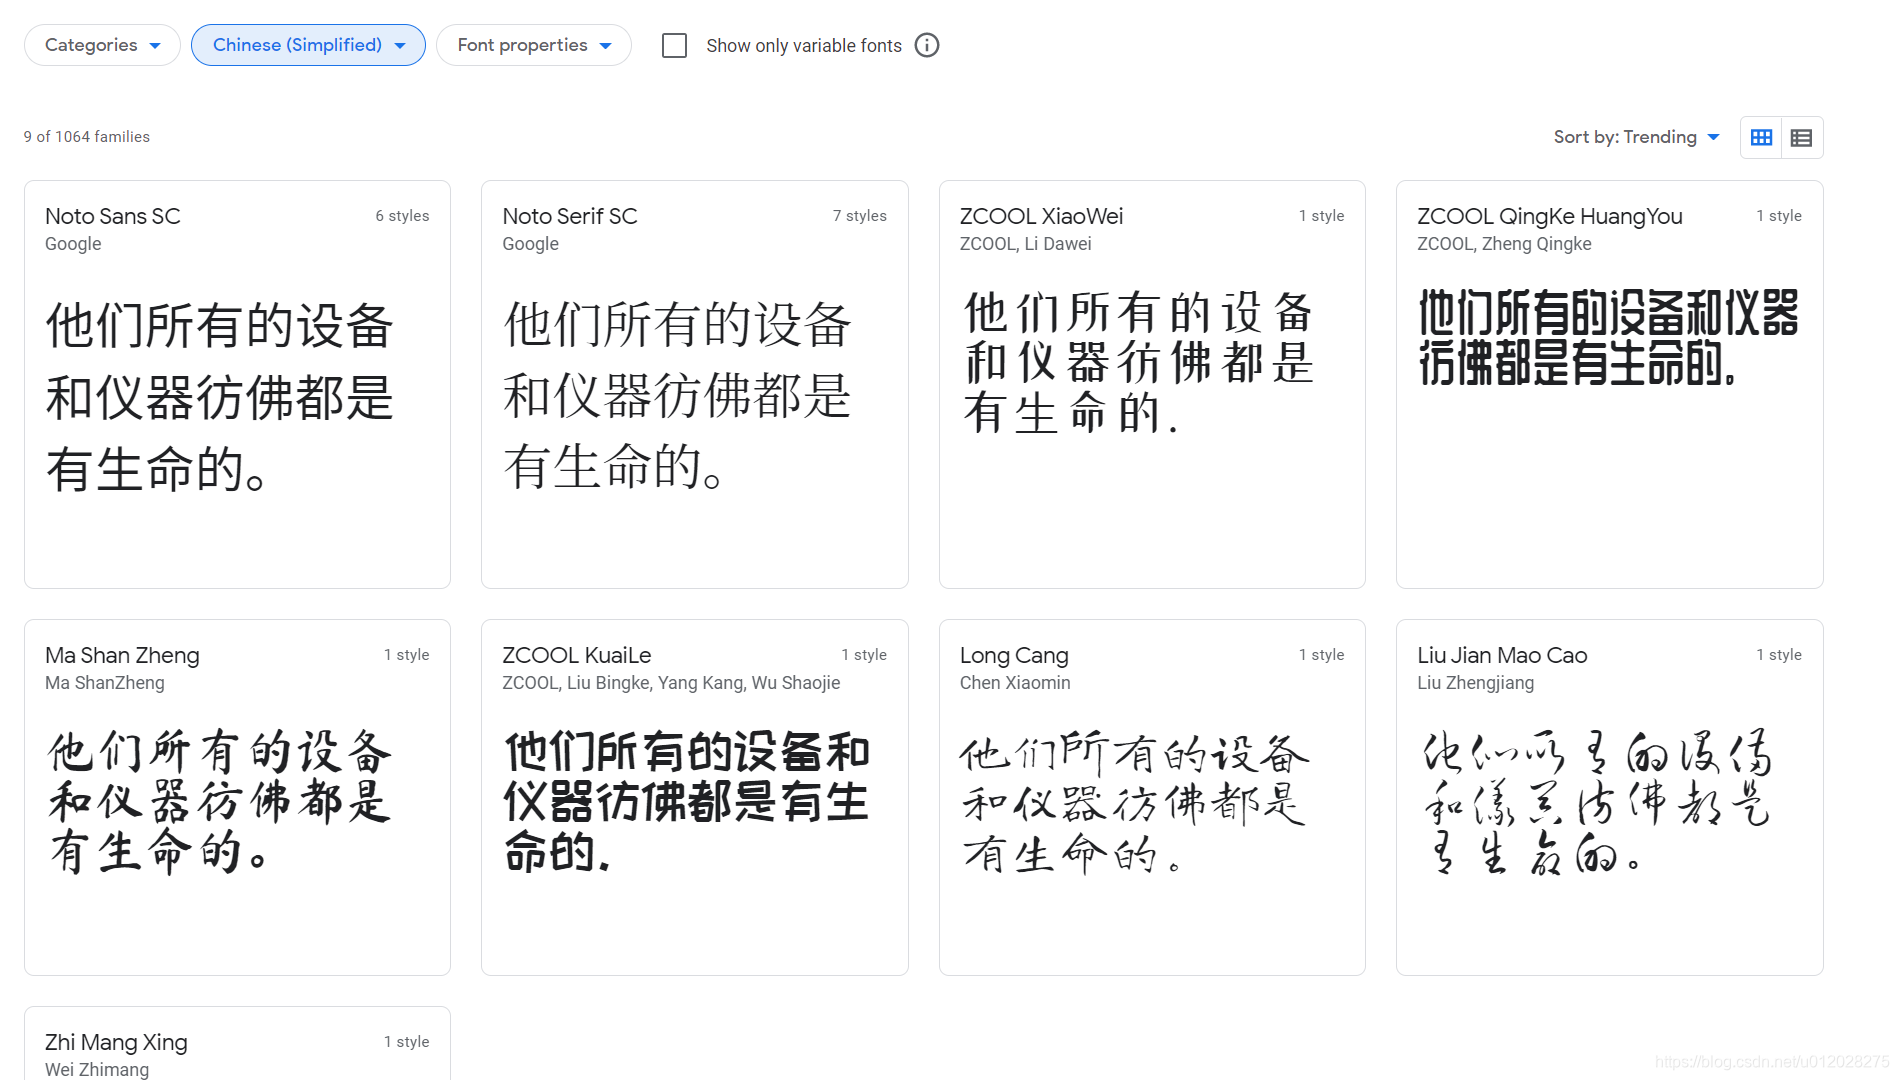
Task: Open the ZCOOL KuaiLe font title
Action: click(x=577, y=655)
